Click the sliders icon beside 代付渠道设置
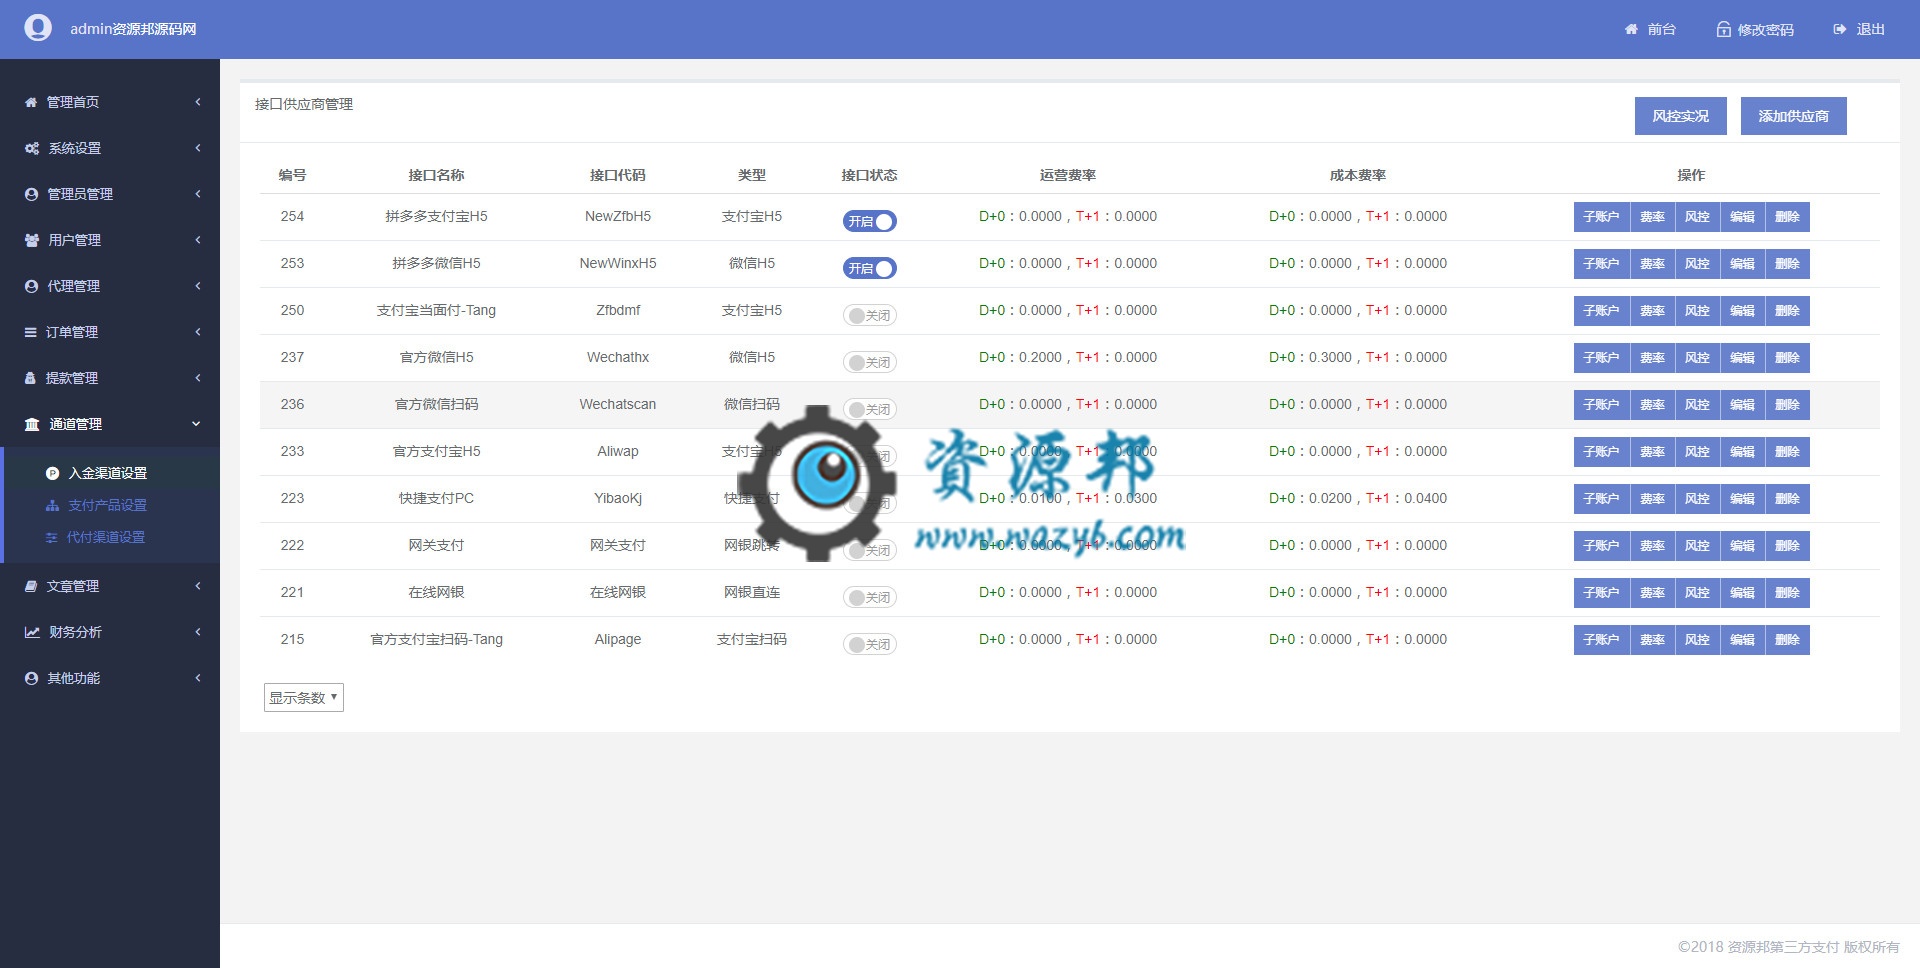 tap(52, 537)
